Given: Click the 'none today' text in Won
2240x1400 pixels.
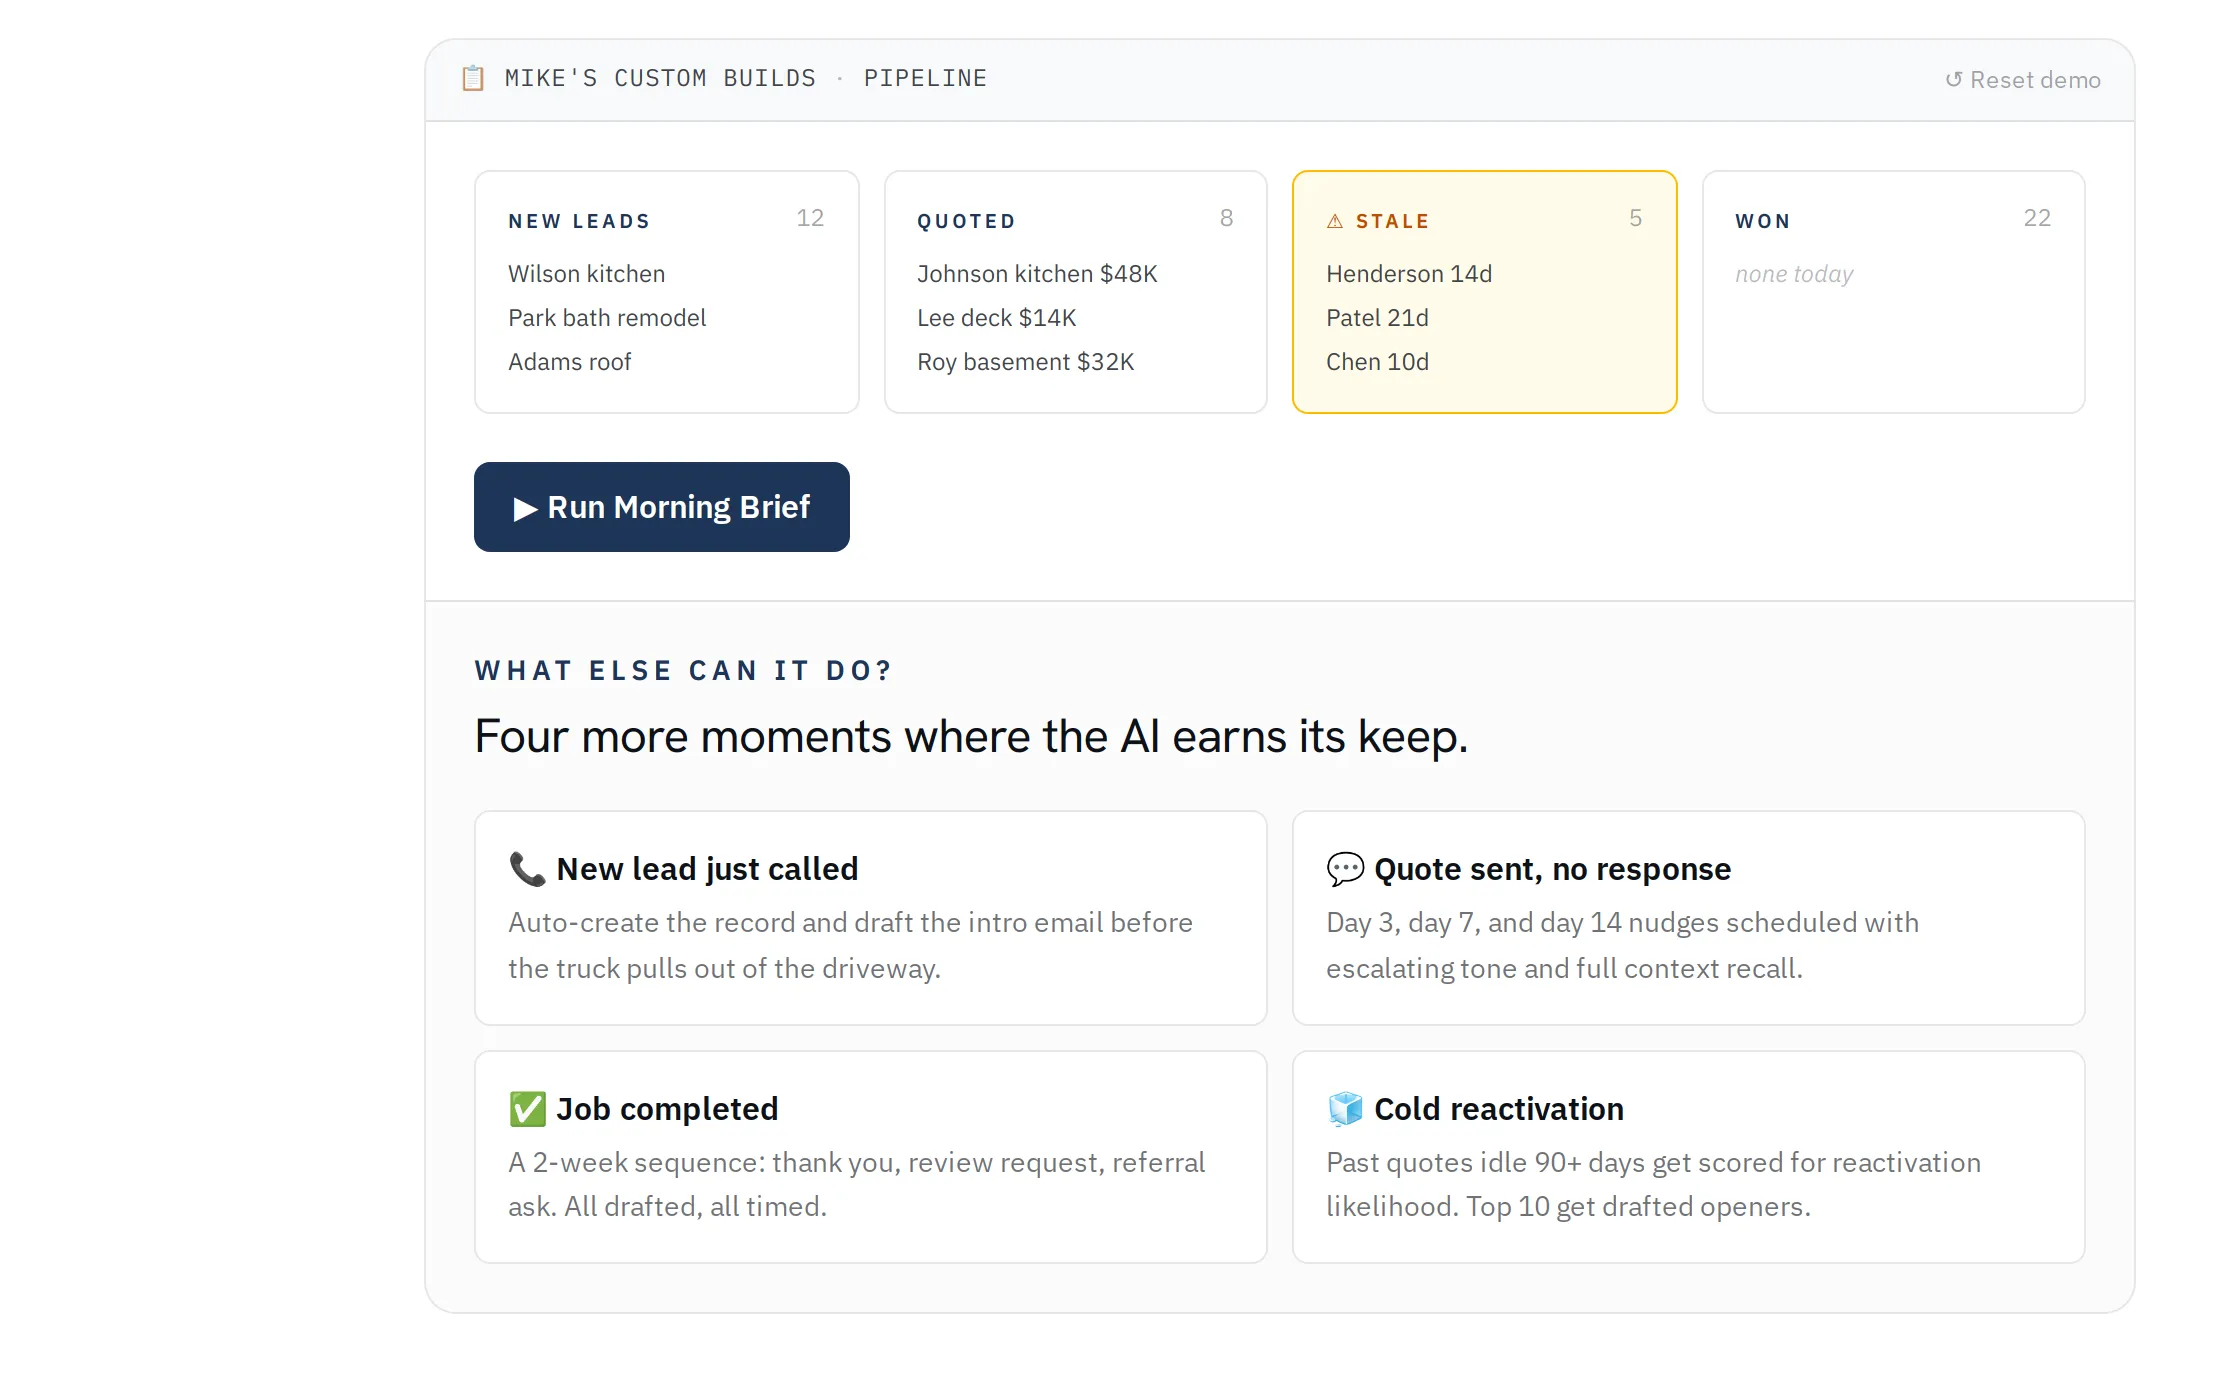Looking at the screenshot, I should [x=1794, y=274].
